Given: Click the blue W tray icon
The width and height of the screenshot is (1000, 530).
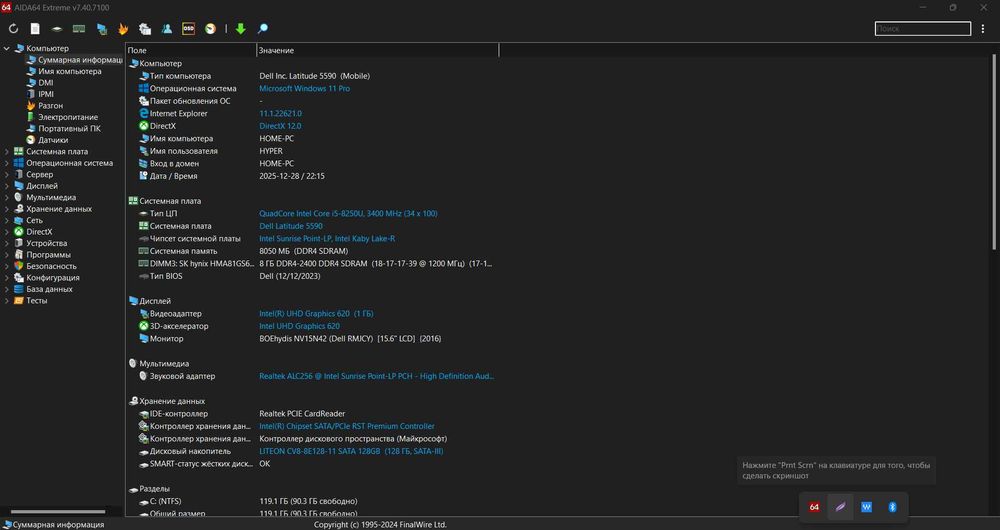Looking at the screenshot, I should [x=866, y=507].
